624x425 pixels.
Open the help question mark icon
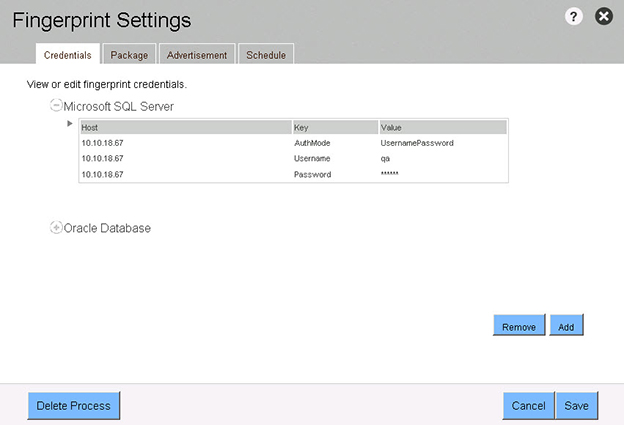[x=574, y=17]
